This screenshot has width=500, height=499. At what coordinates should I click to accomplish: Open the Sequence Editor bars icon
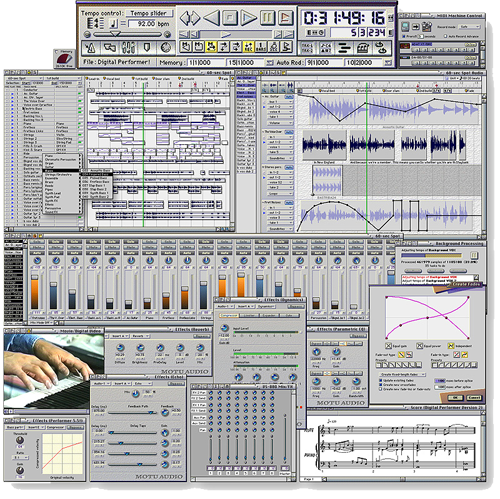pyautogui.click(x=344, y=48)
